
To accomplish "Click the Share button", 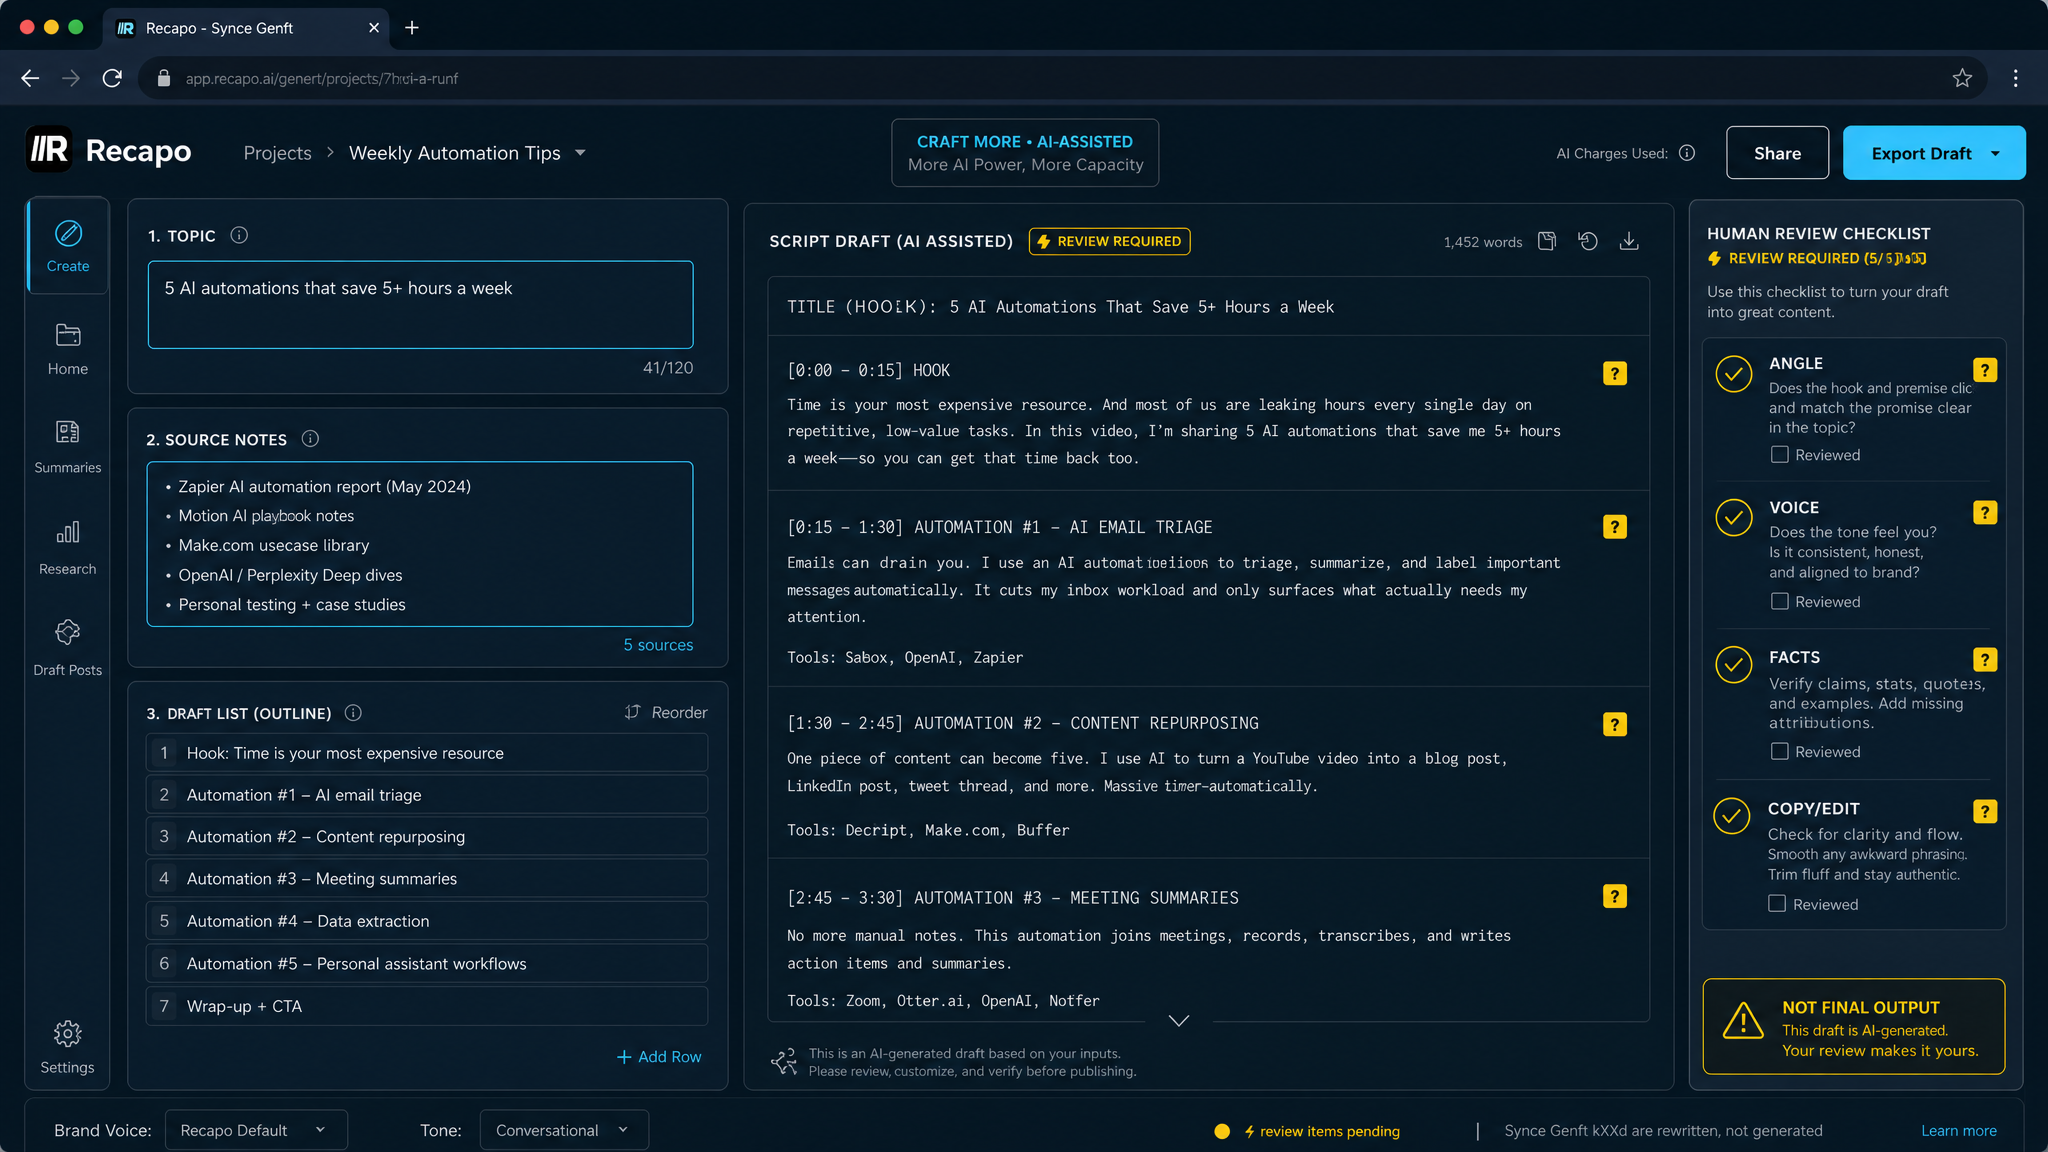I will pyautogui.click(x=1777, y=153).
